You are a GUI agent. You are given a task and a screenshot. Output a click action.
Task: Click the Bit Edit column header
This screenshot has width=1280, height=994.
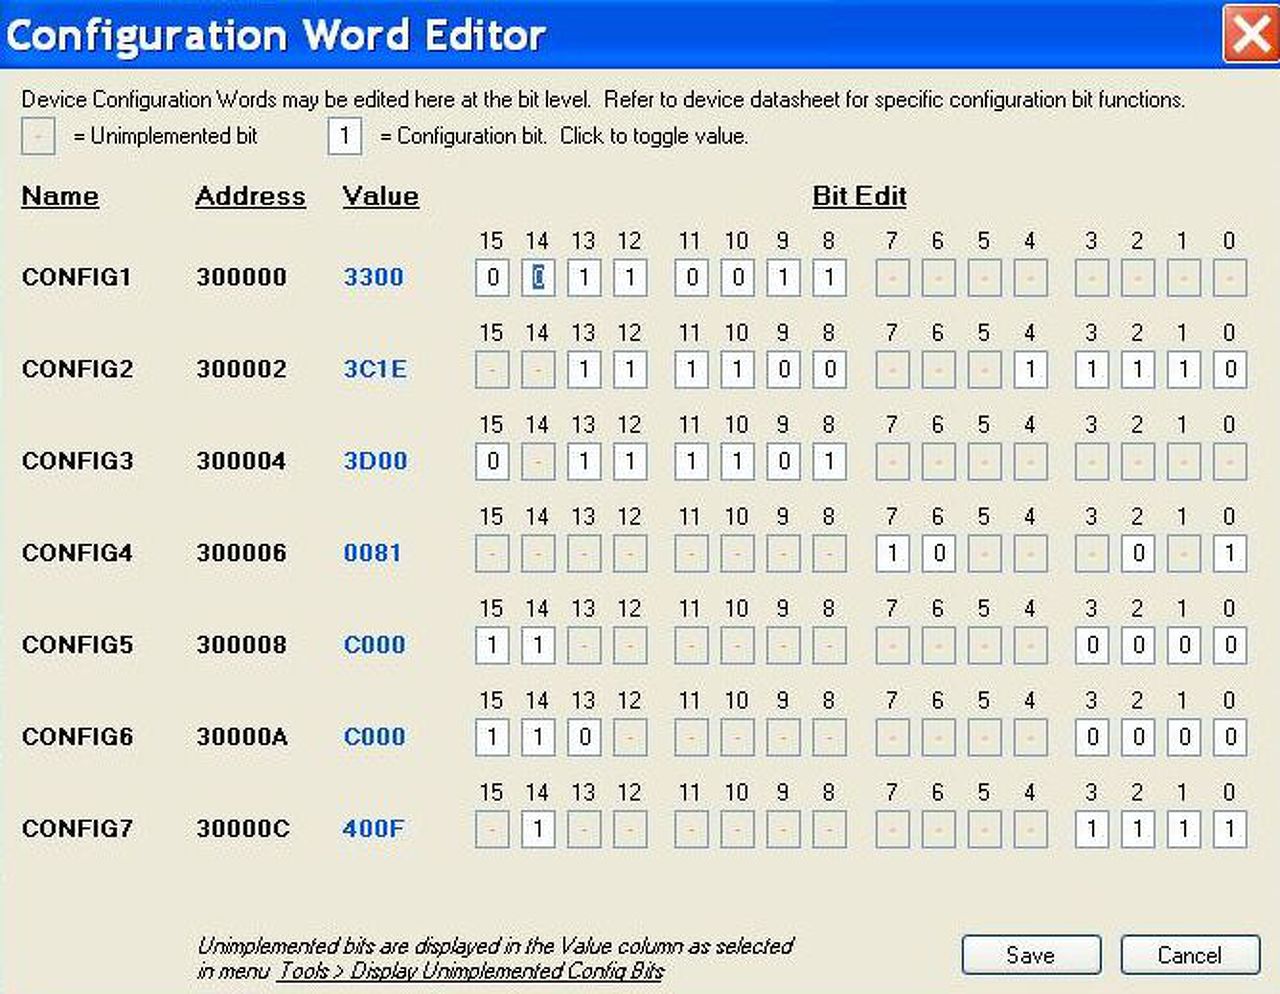tap(860, 196)
